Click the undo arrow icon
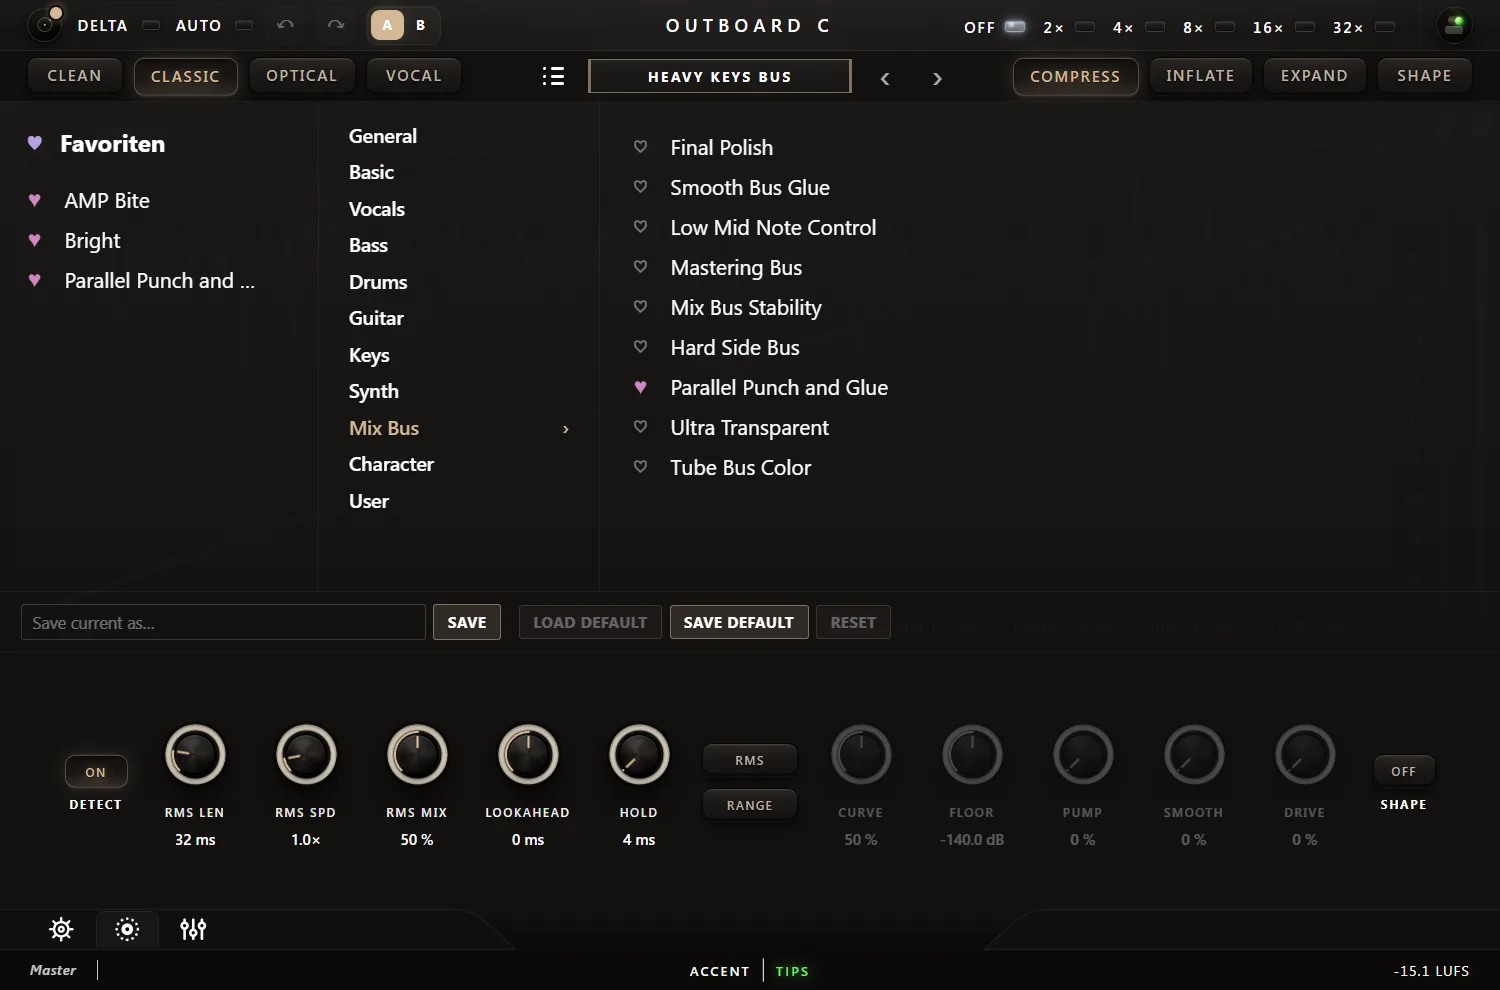Screen dimensions: 1500x990 click(x=285, y=25)
